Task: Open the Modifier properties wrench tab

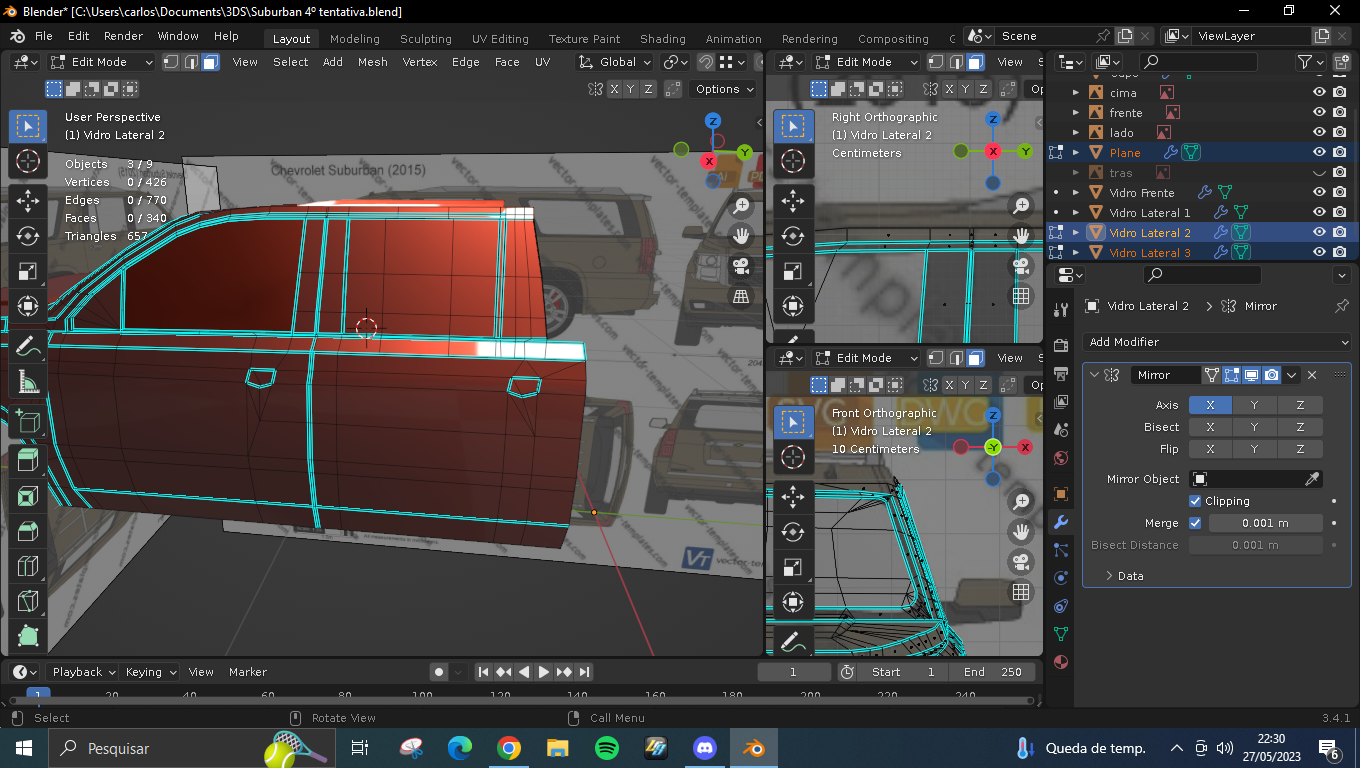Action: coord(1061,522)
